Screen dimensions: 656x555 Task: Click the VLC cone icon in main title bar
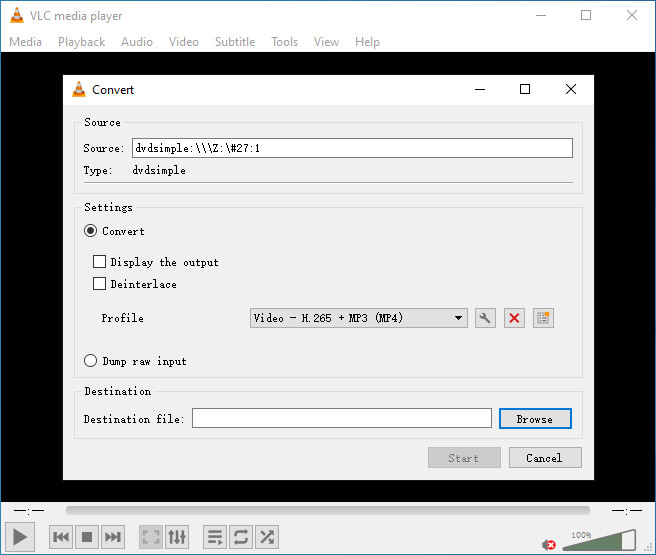[17, 15]
